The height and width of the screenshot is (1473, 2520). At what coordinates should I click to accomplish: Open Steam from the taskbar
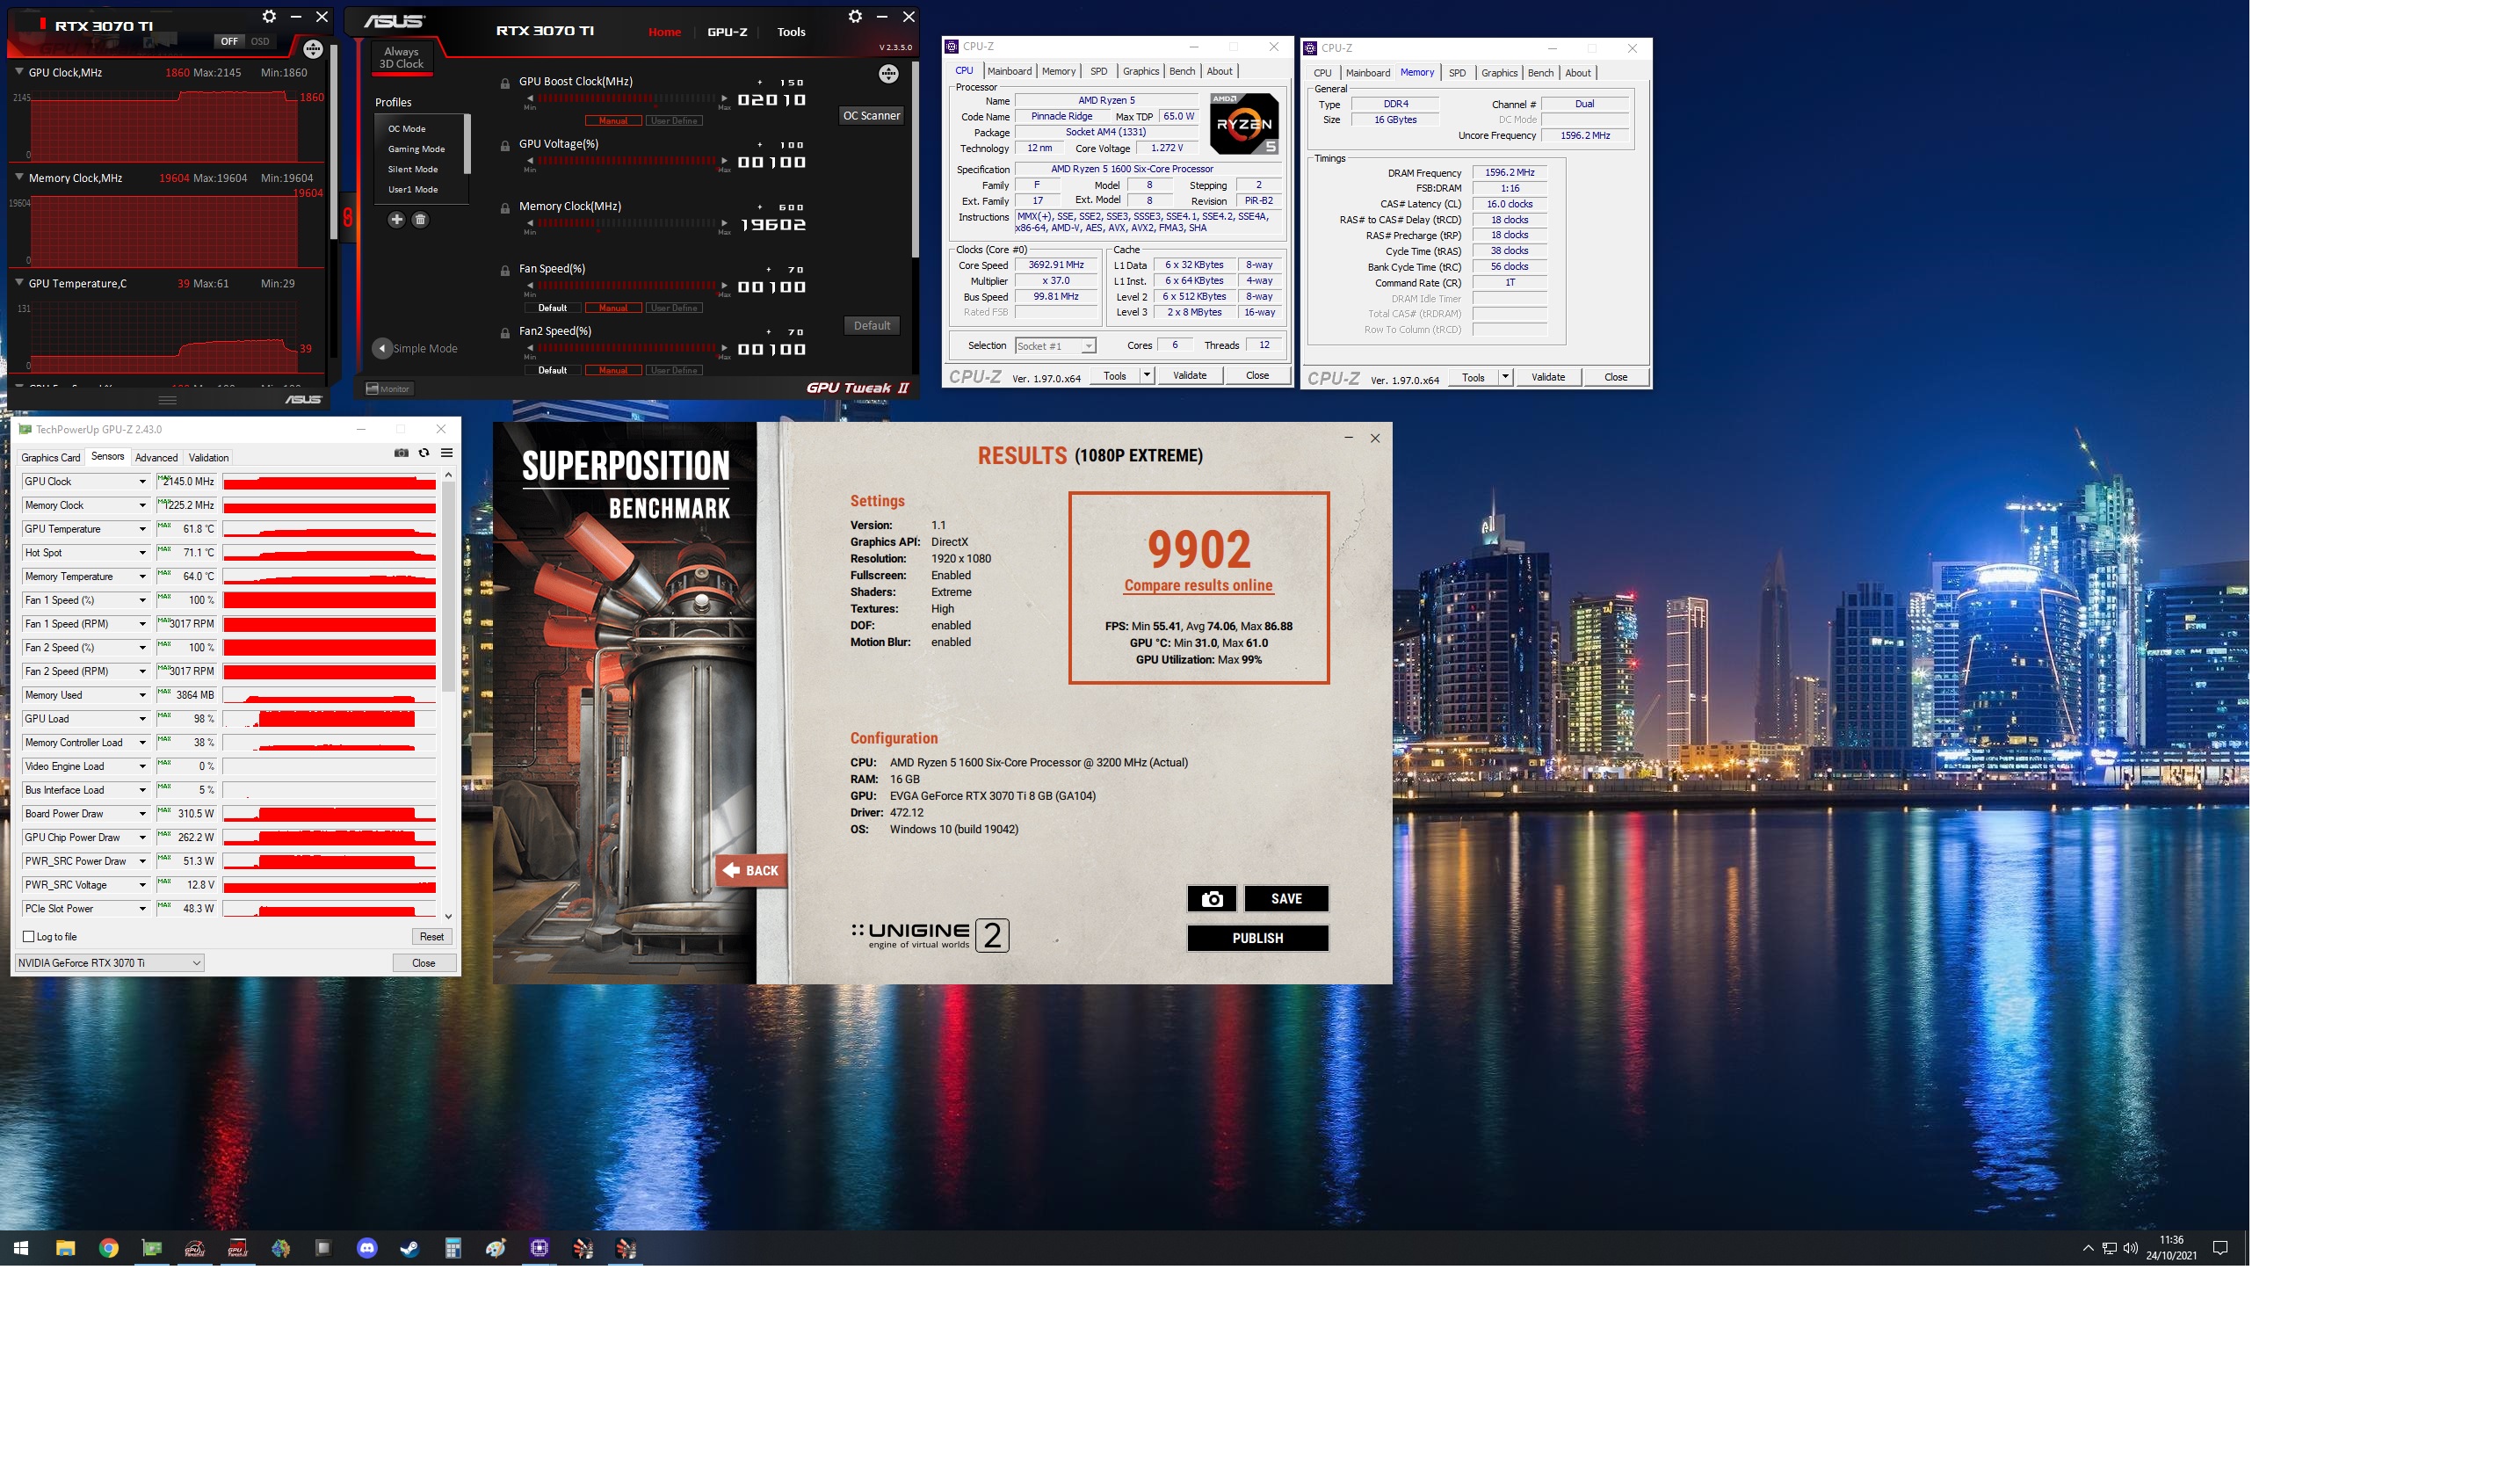pos(410,1248)
